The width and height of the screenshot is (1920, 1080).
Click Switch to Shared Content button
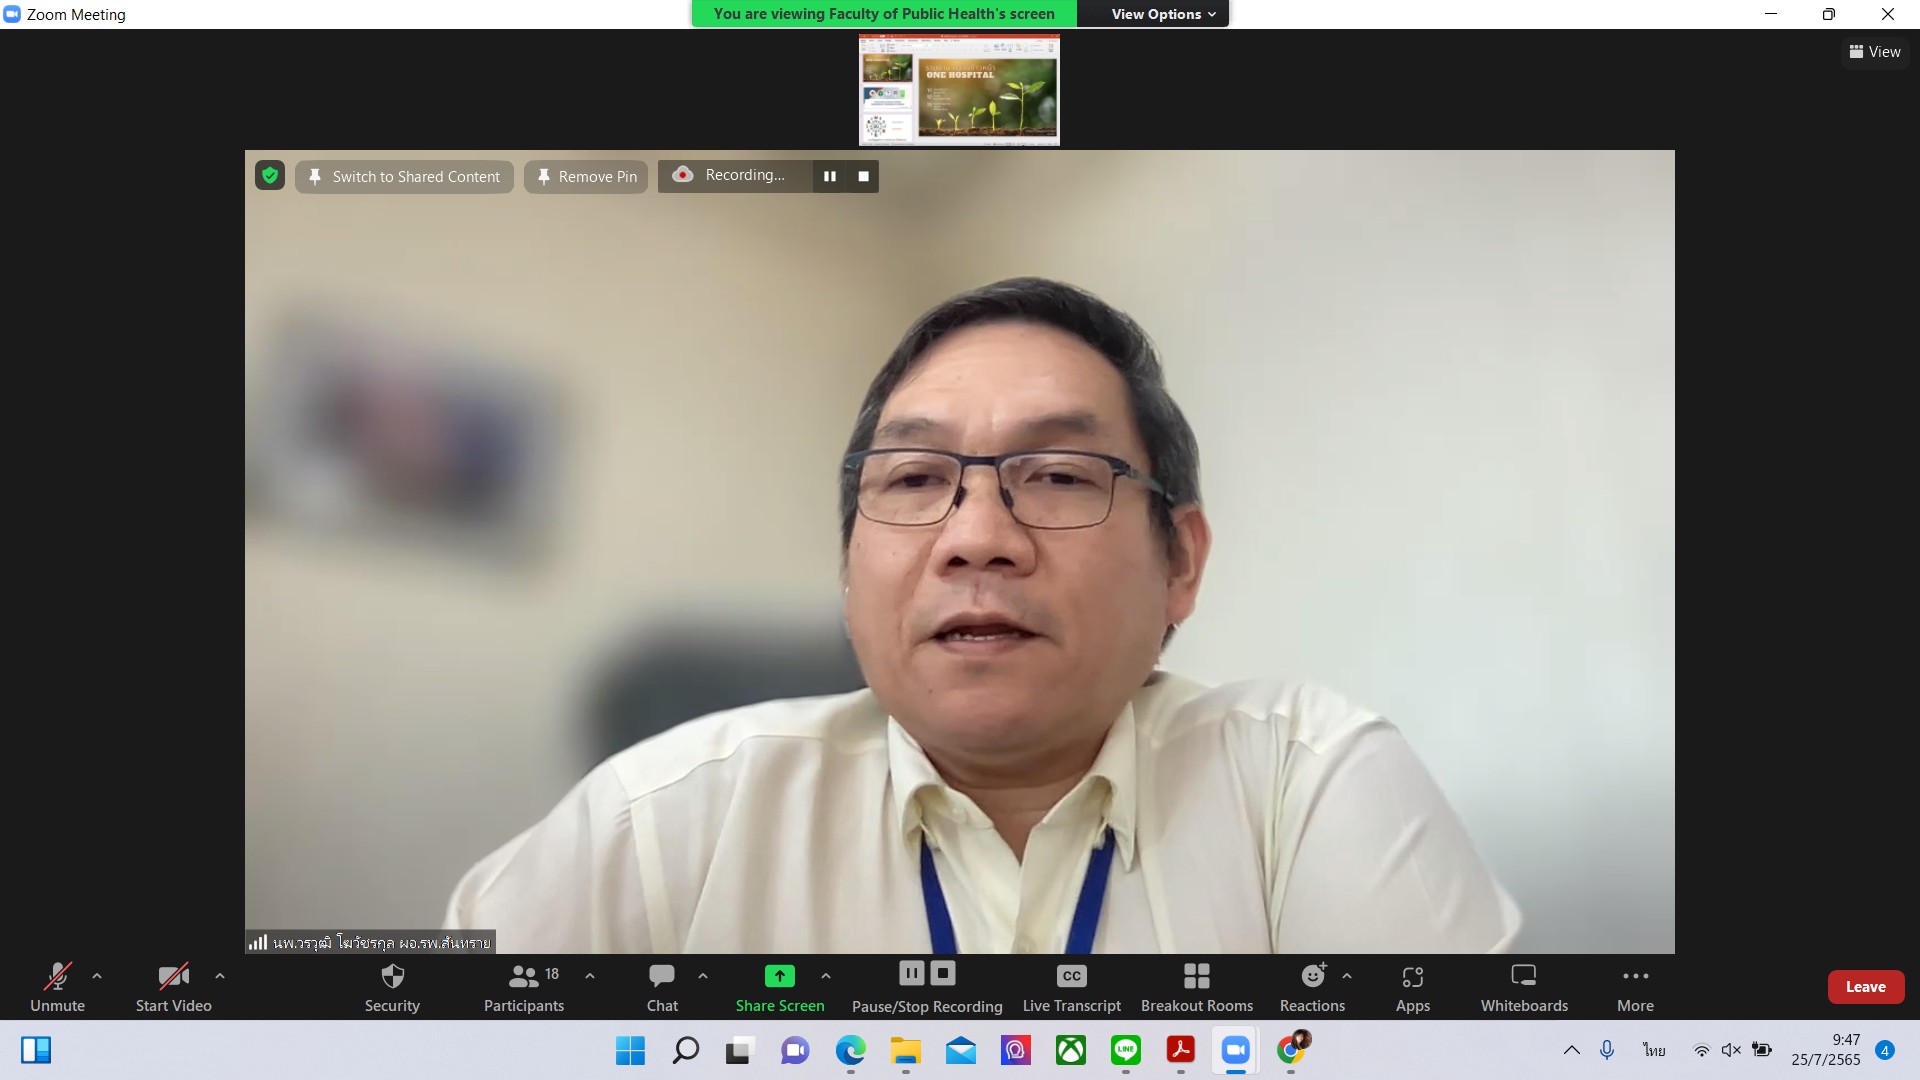[404, 177]
